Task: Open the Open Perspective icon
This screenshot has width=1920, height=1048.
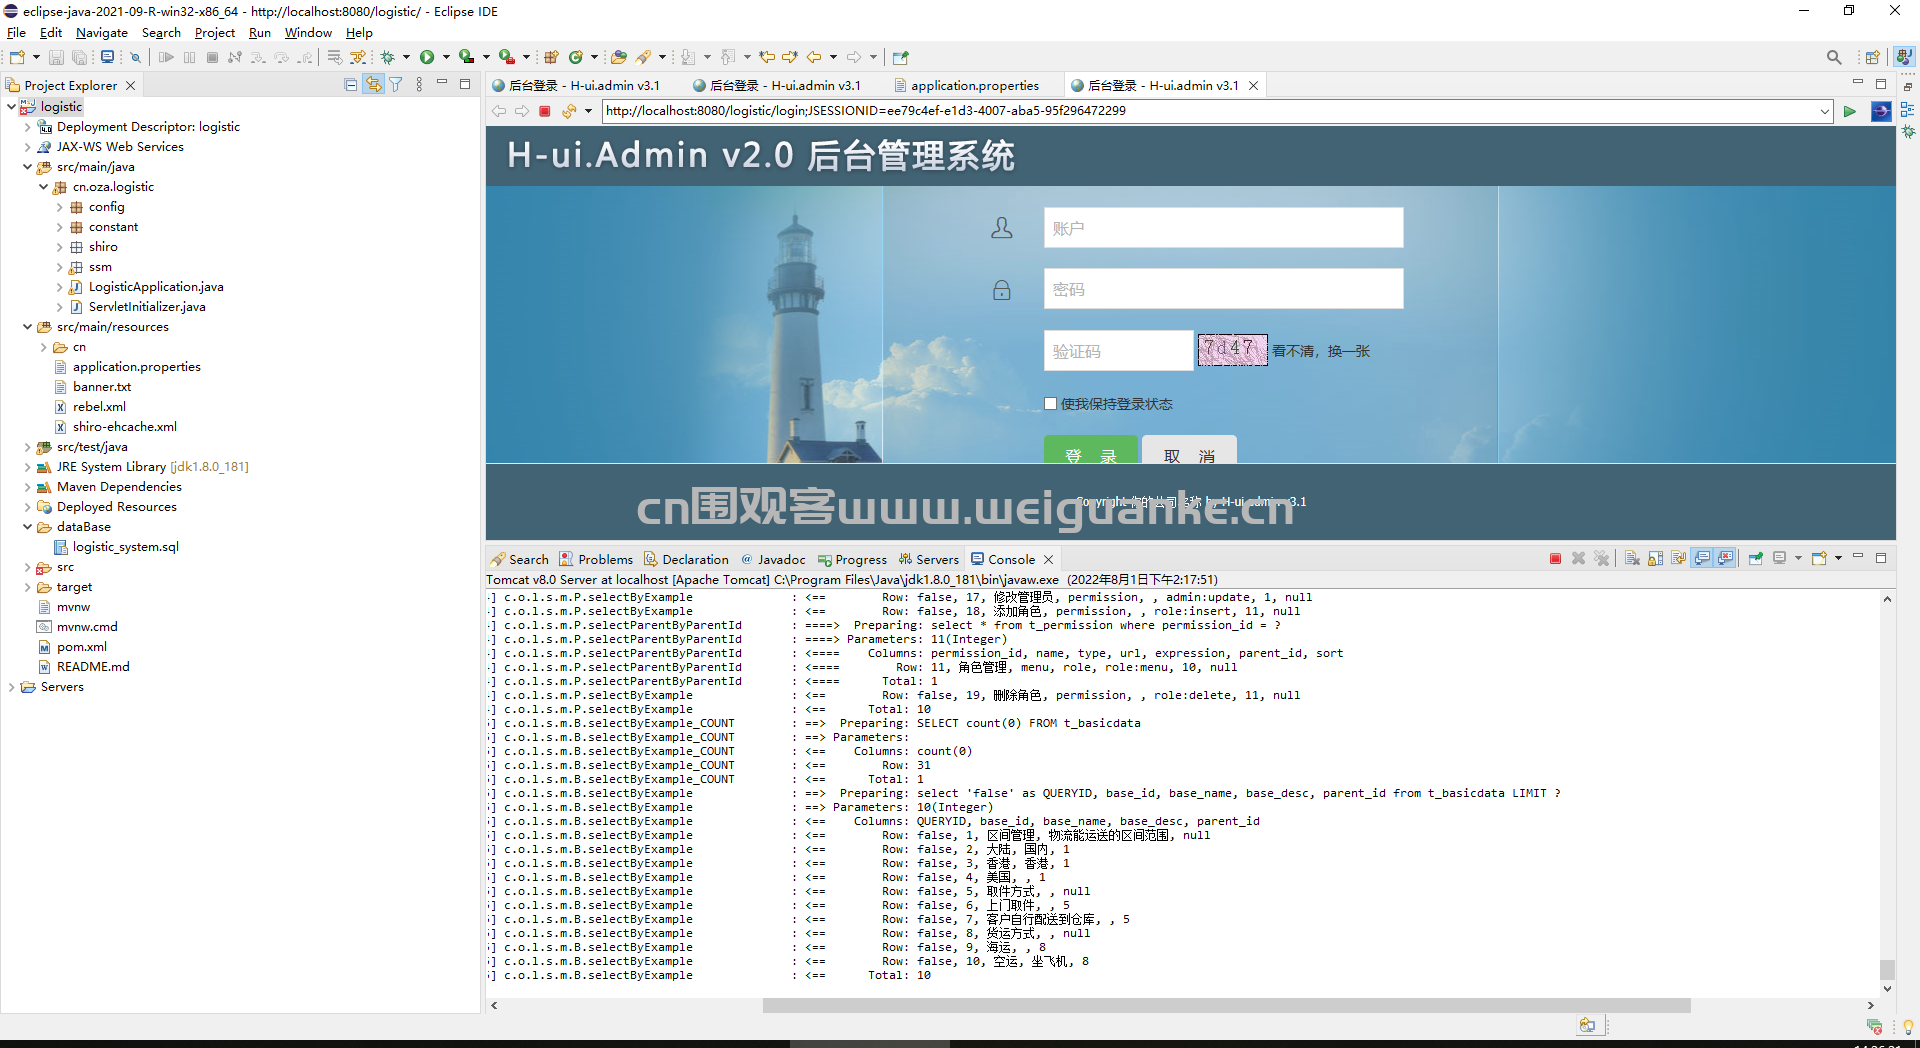Action: point(1873,57)
